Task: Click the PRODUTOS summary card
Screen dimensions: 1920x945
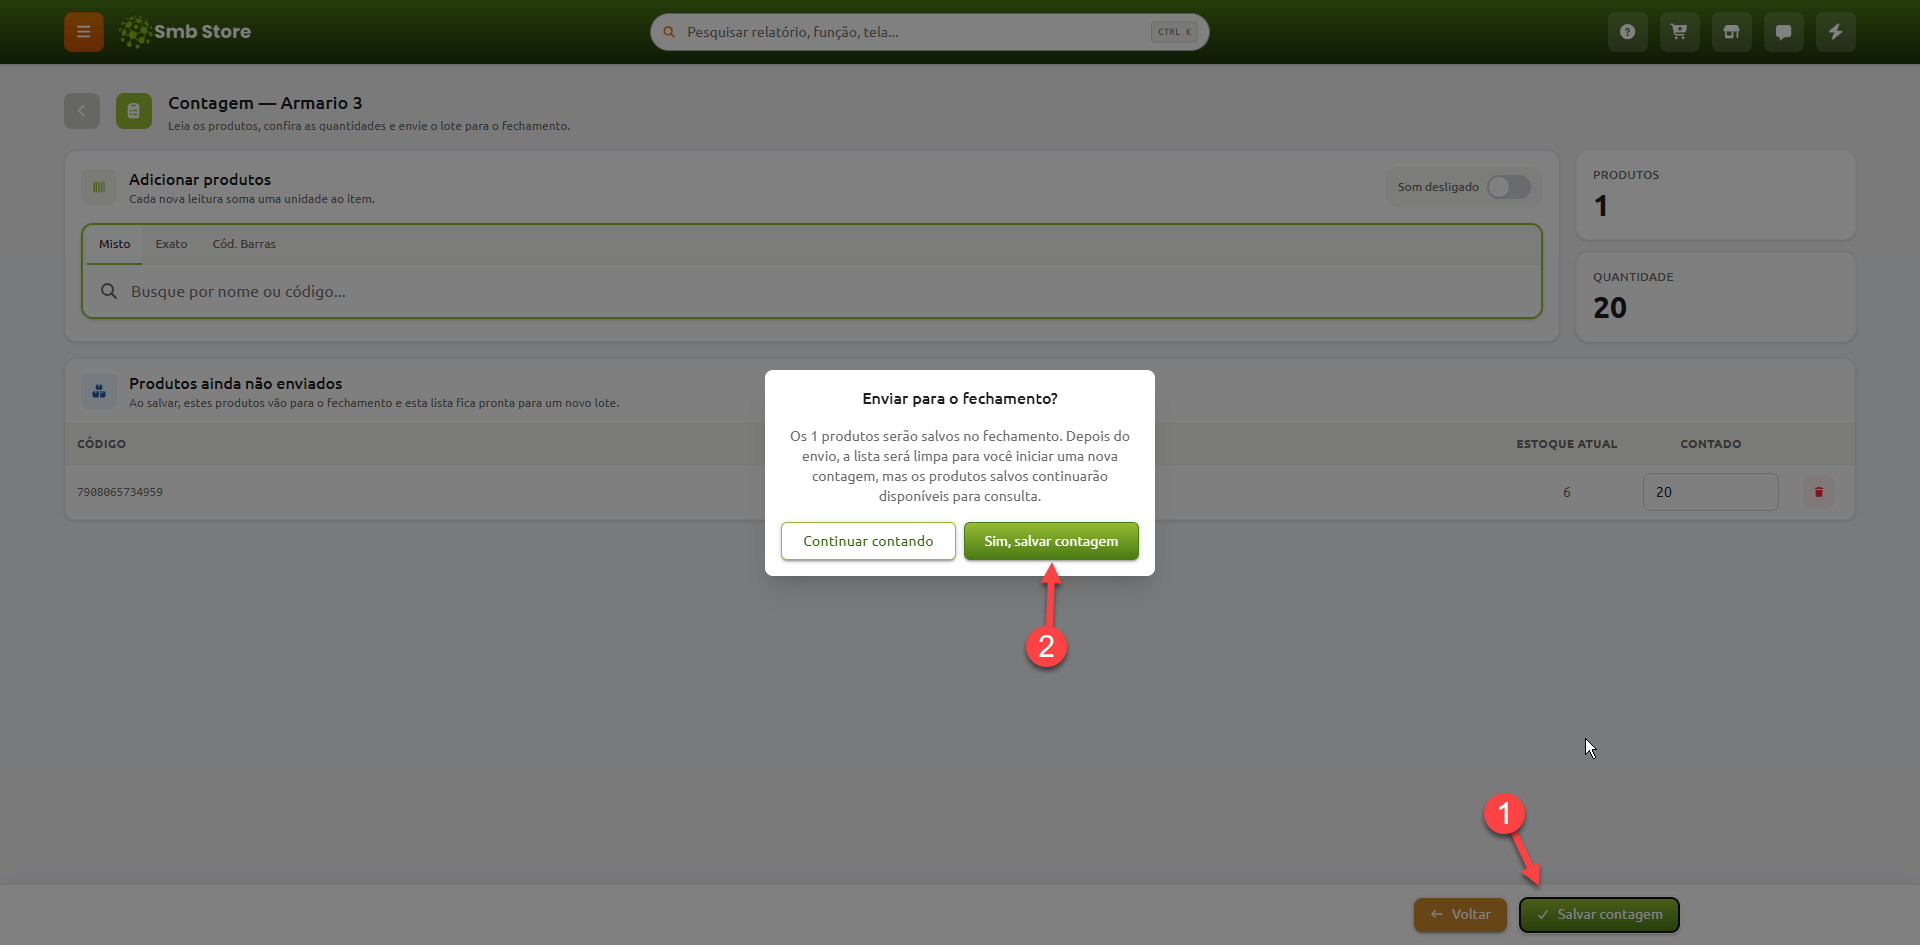Action: coord(1715,195)
